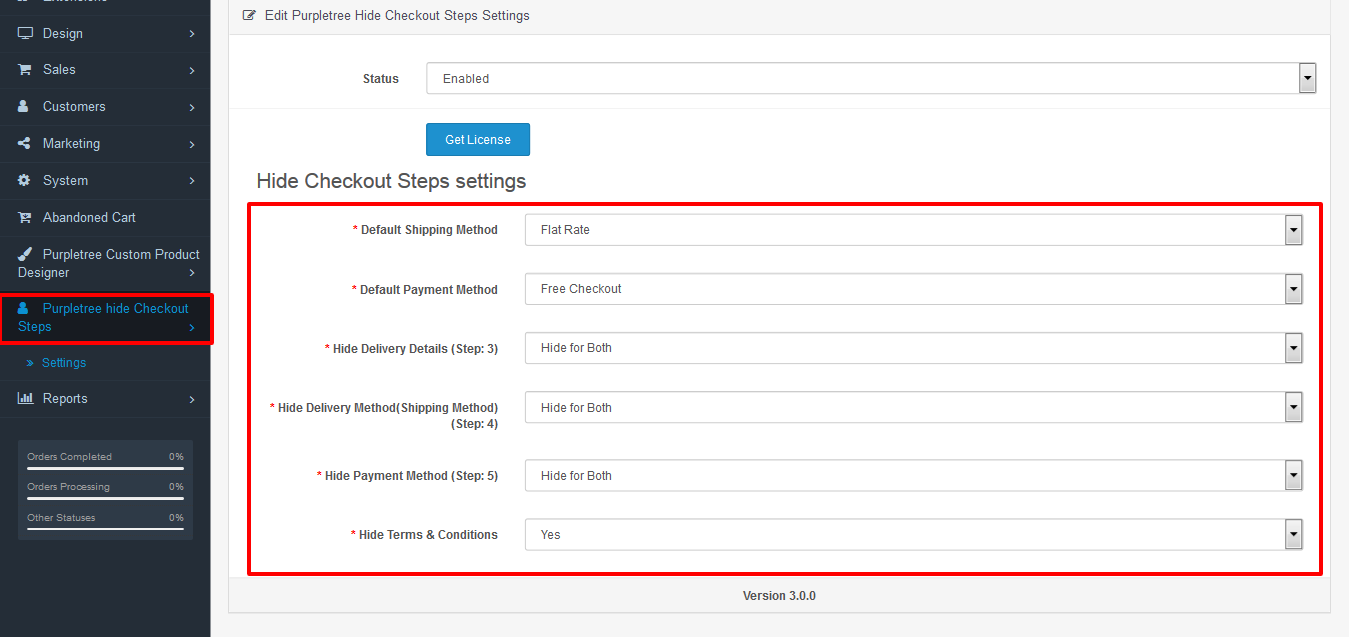Open the Default Payment Method dropdown
Image resolution: width=1349 pixels, height=637 pixels.
[913, 289]
